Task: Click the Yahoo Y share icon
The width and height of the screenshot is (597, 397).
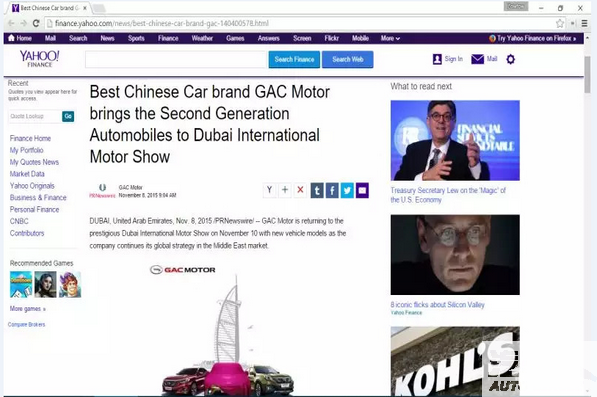Action: coord(270,190)
